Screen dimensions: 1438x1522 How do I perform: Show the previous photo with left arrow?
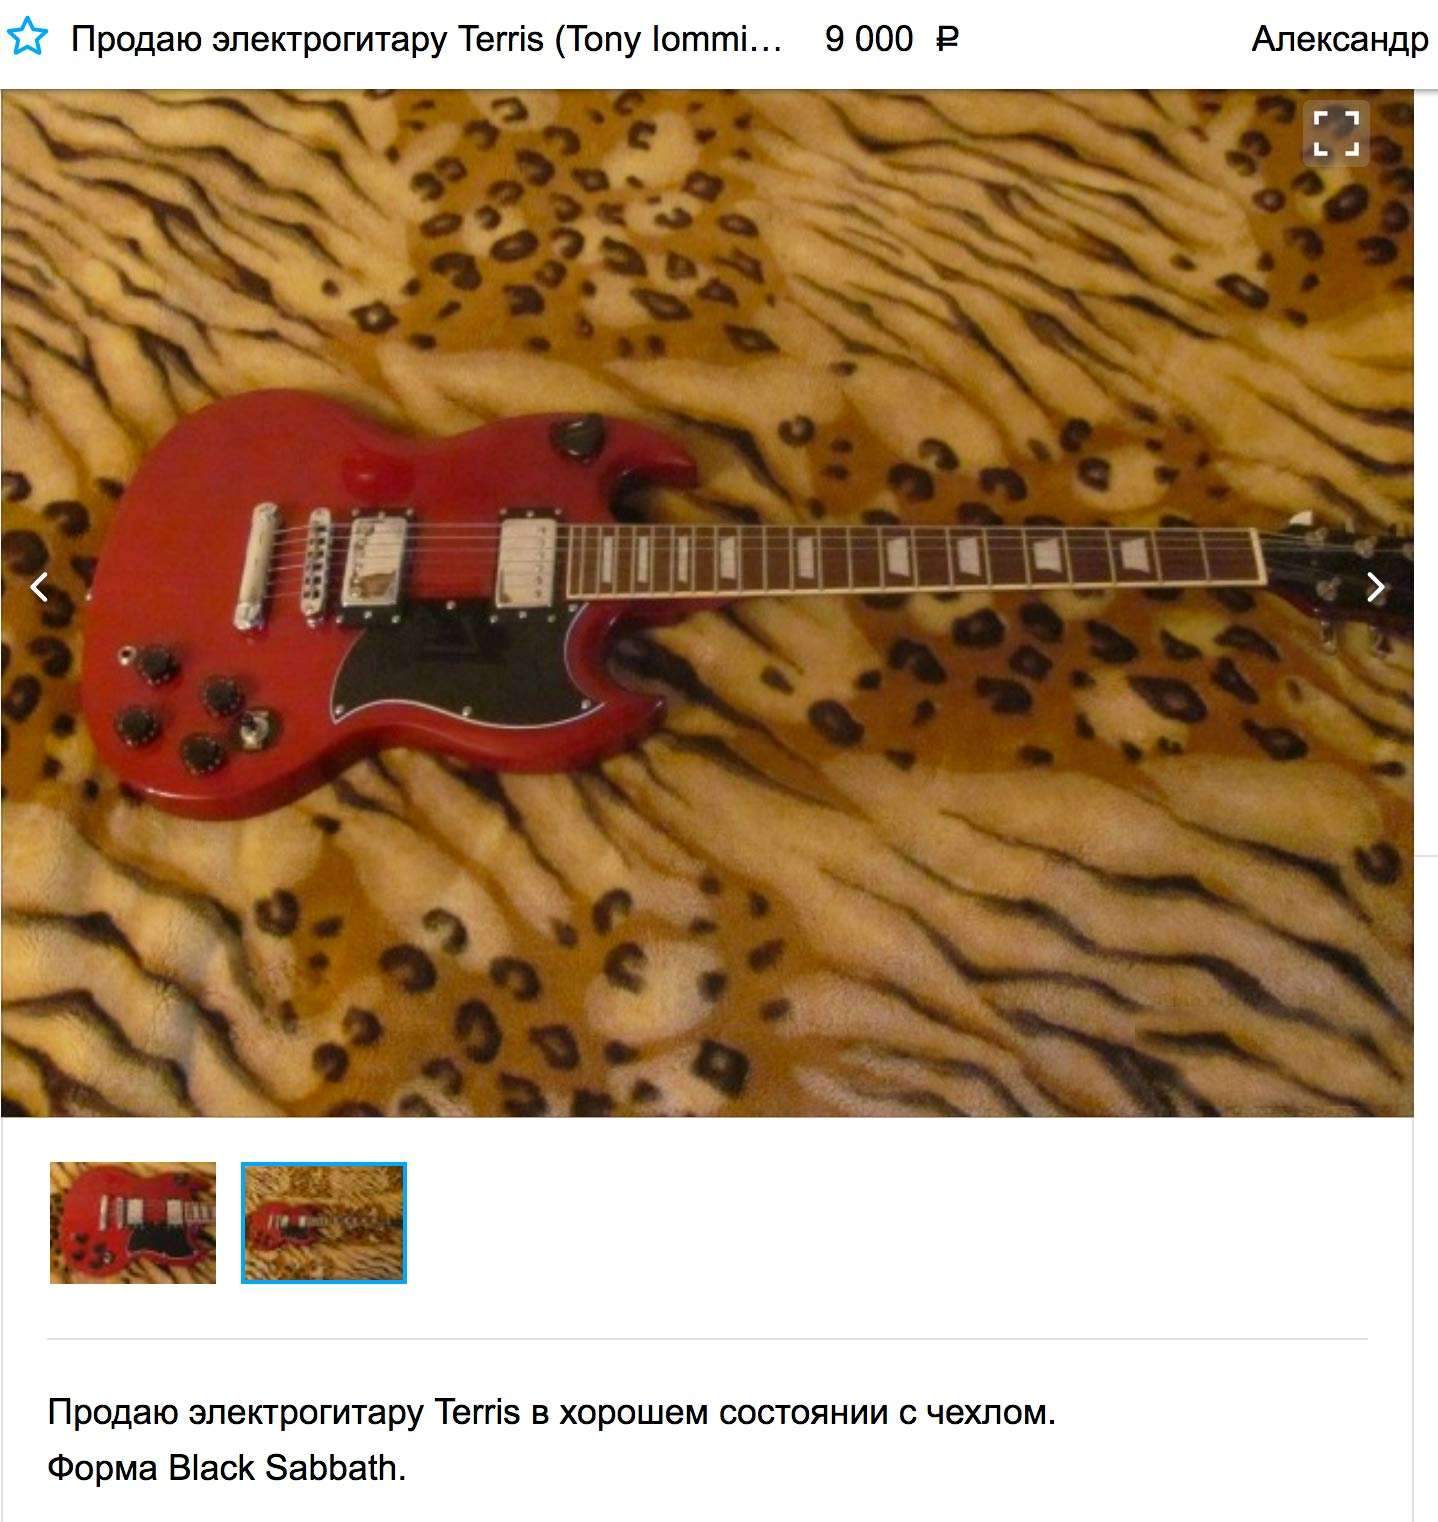click(39, 586)
